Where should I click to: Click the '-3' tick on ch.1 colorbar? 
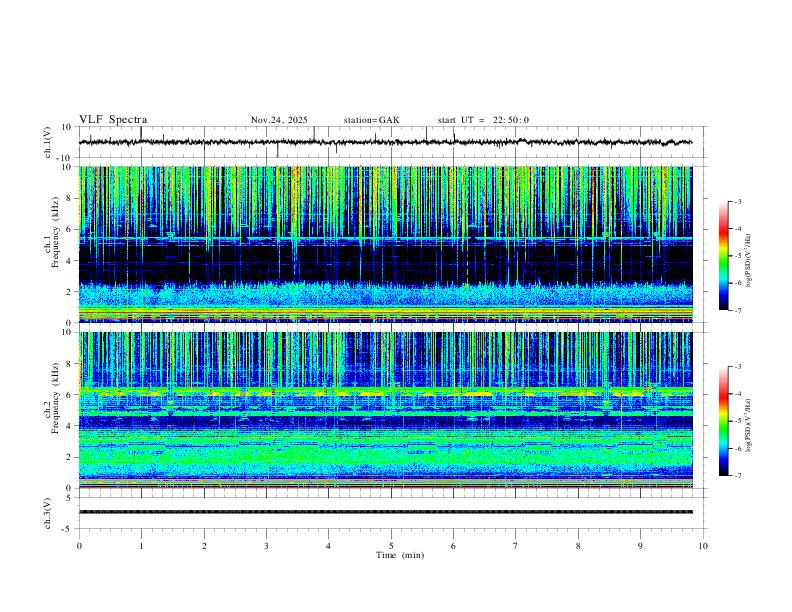tap(738, 201)
